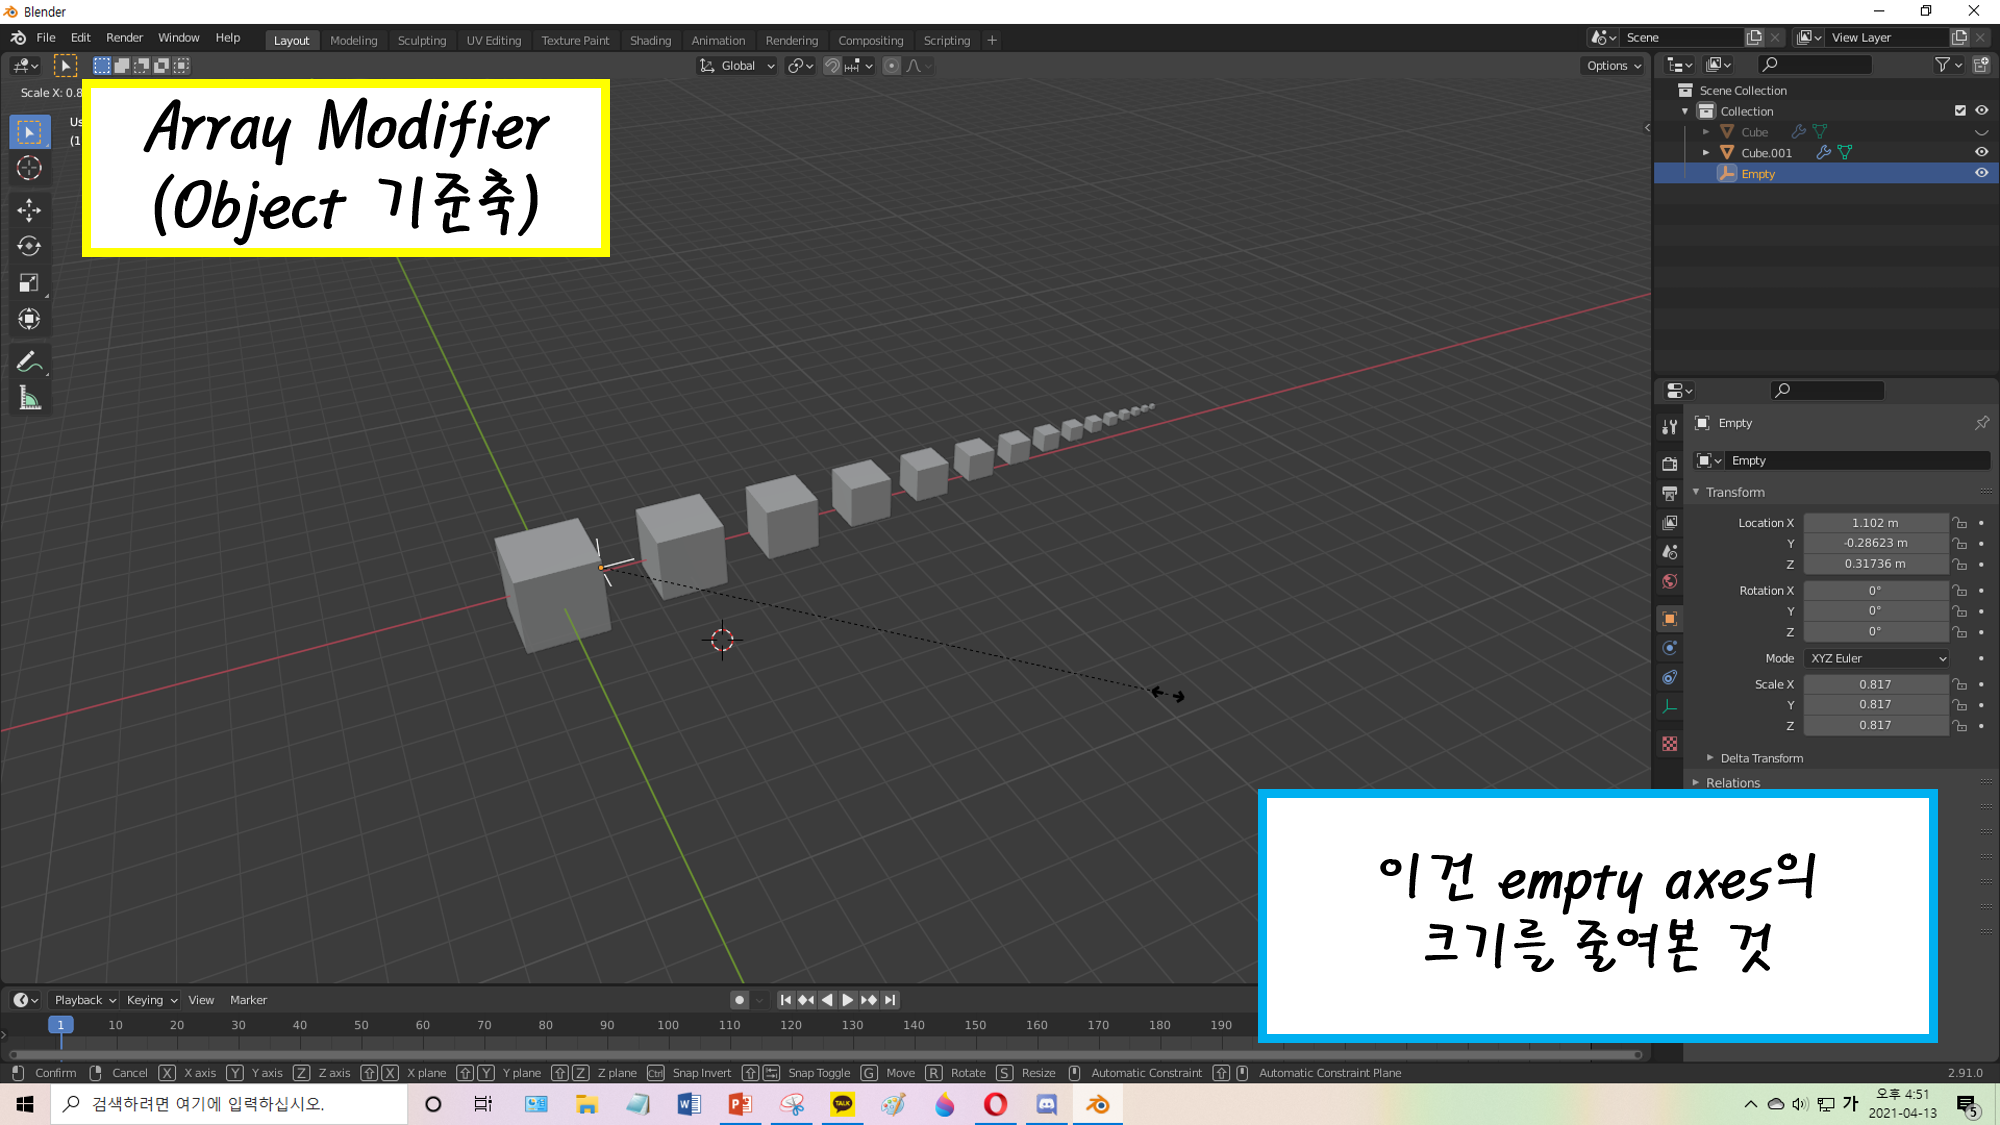The image size is (2000, 1125).
Task: Select the Measure ruler tool
Action: pos(29,400)
